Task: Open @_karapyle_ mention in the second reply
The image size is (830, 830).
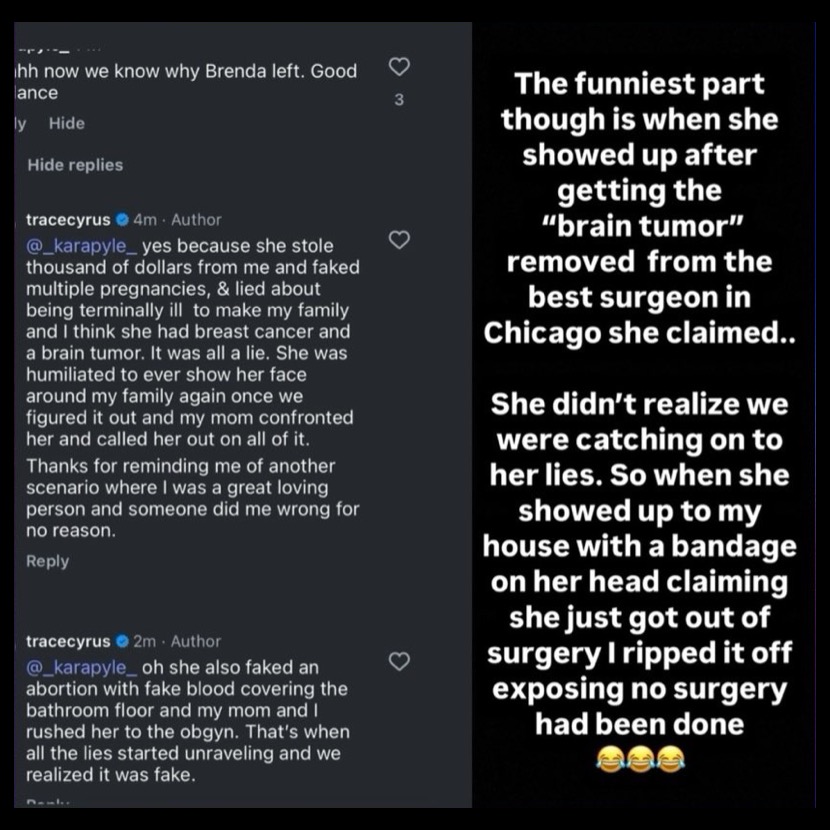Action: (82, 668)
